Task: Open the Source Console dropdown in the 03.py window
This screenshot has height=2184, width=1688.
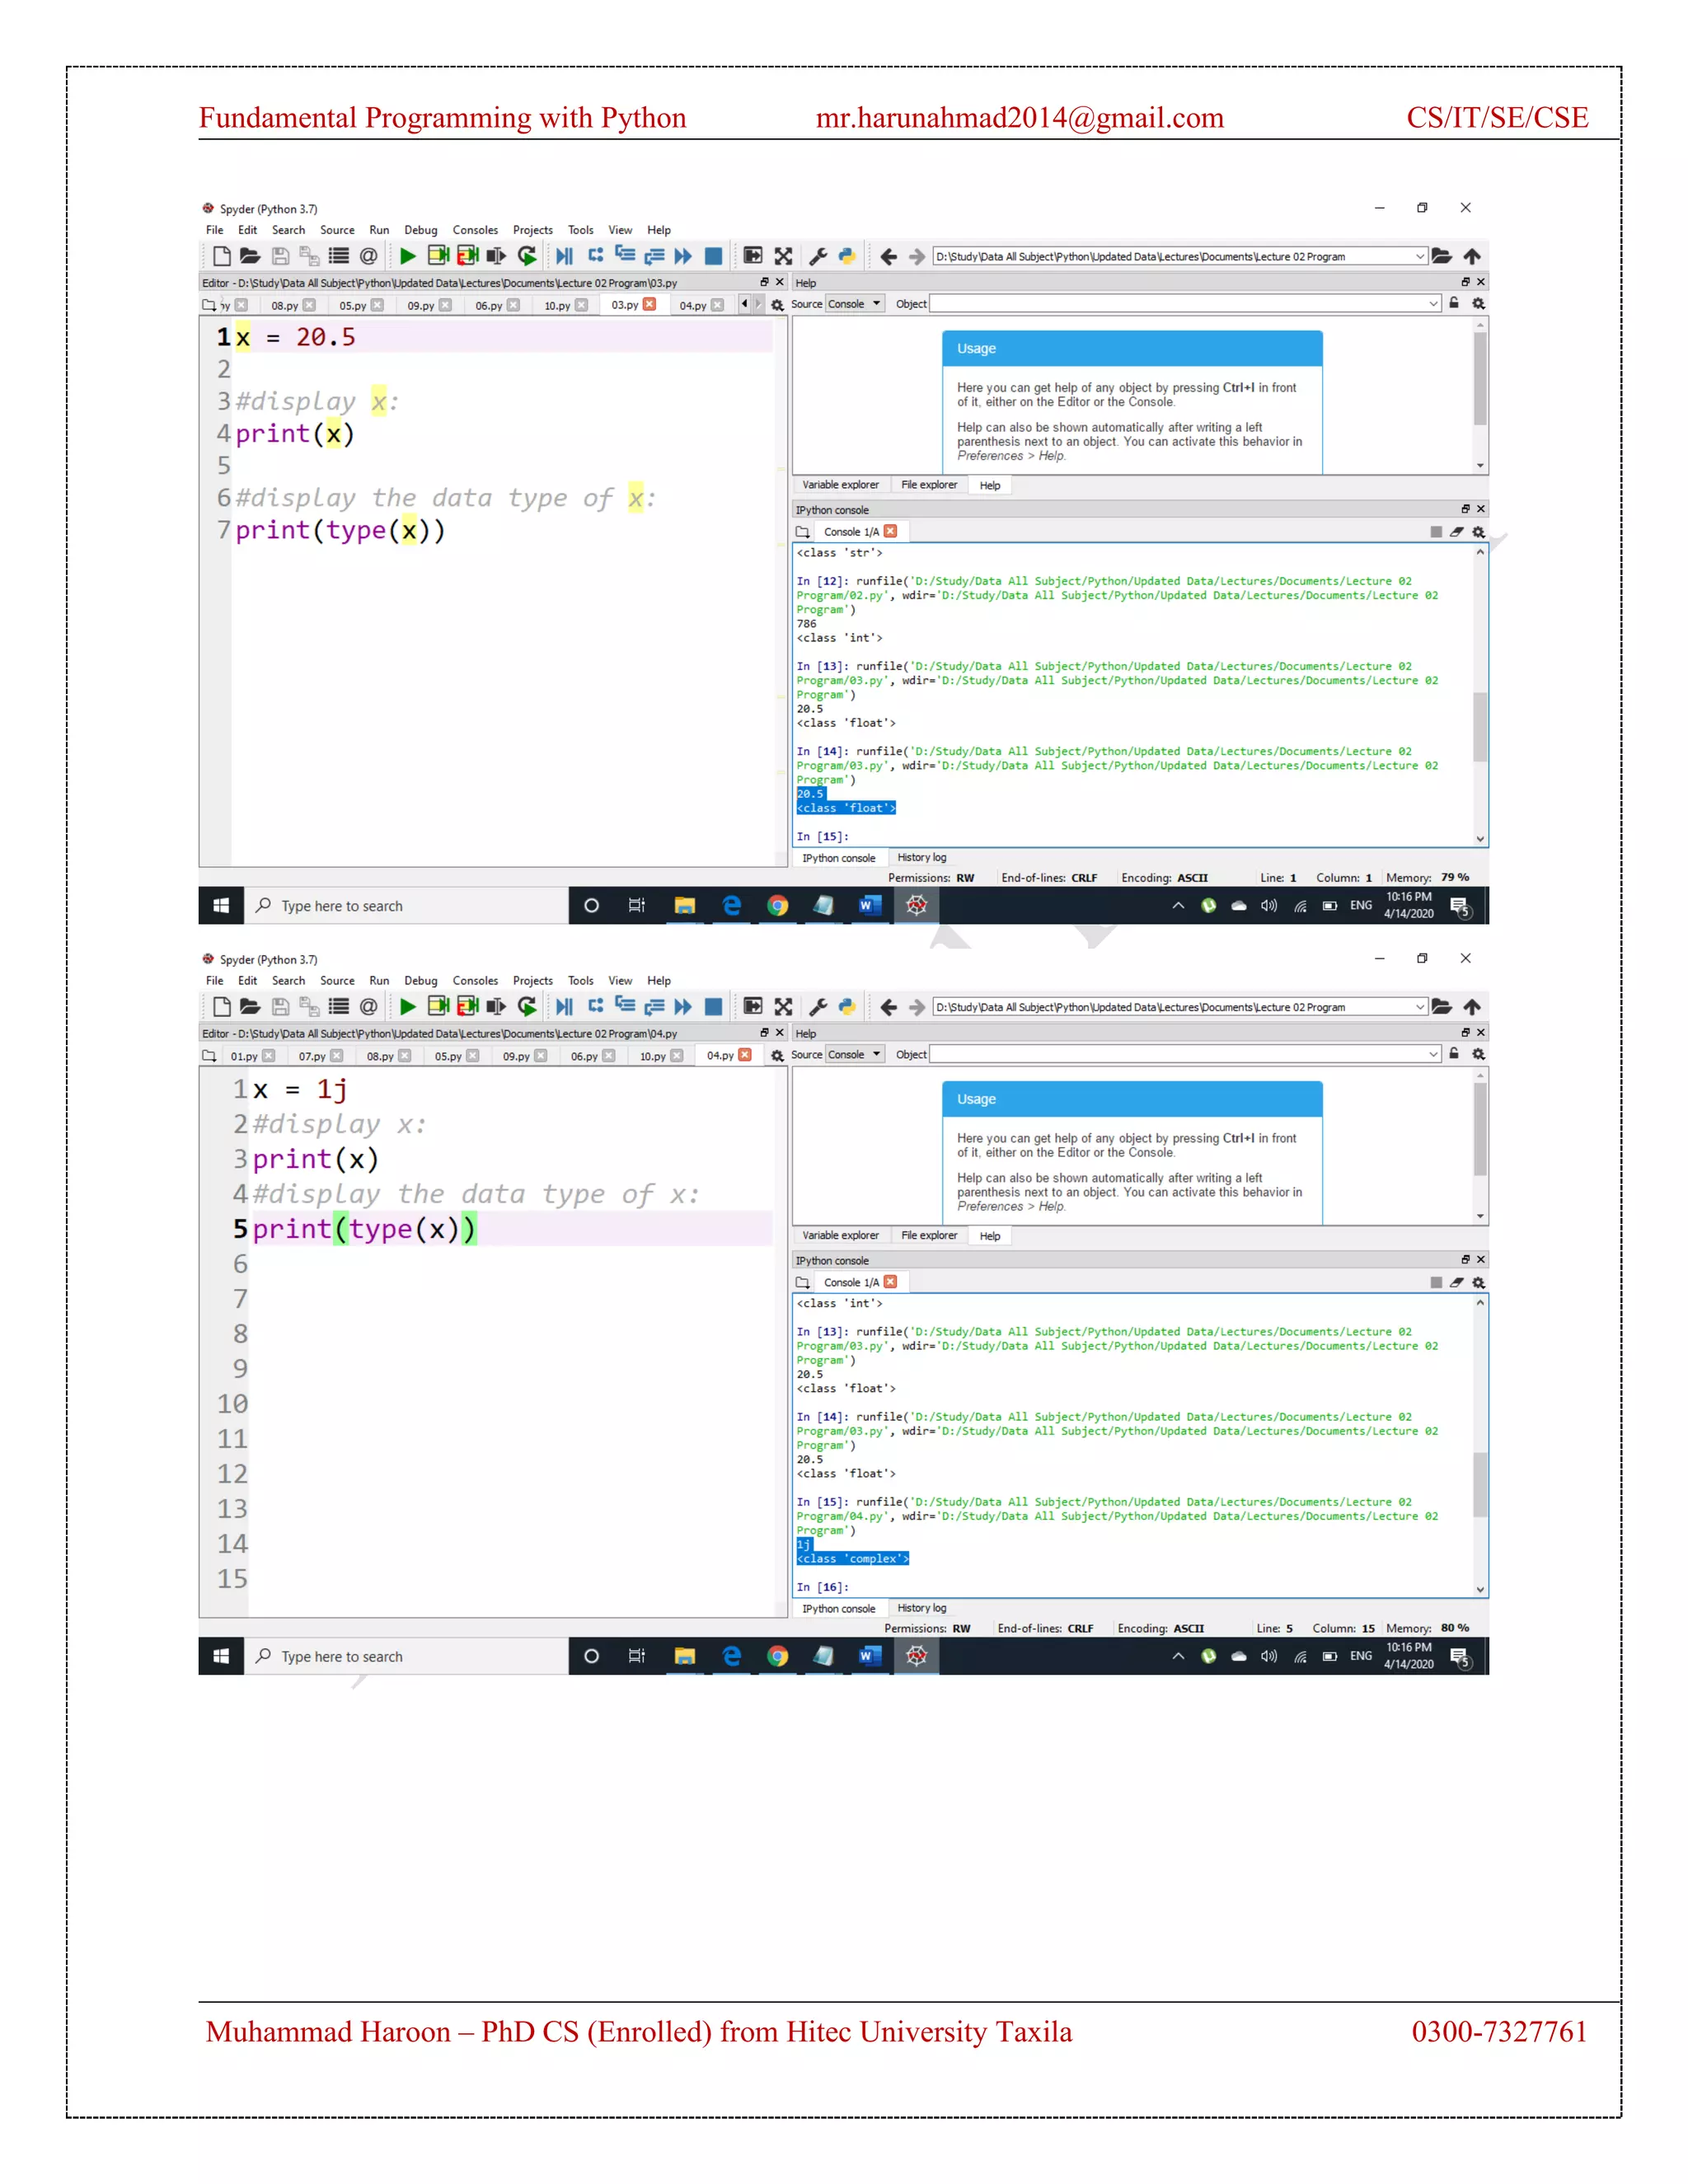Action: 854,304
